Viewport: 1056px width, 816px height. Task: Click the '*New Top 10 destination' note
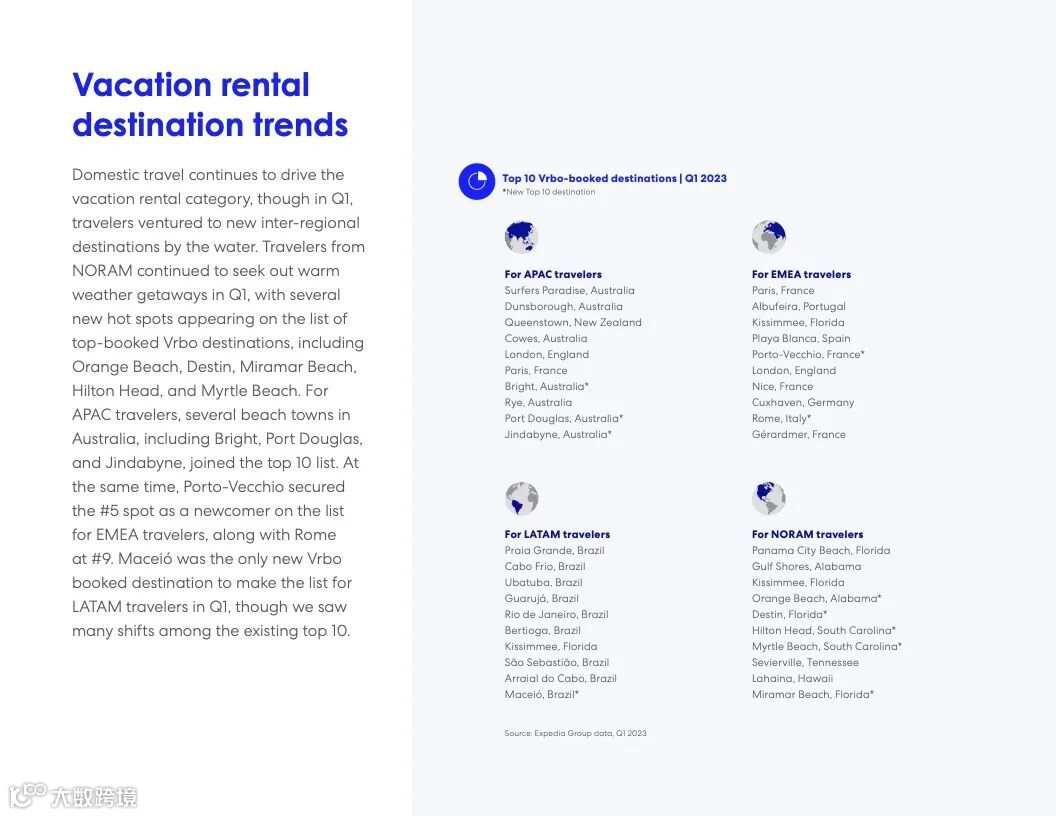[x=549, y=192]
